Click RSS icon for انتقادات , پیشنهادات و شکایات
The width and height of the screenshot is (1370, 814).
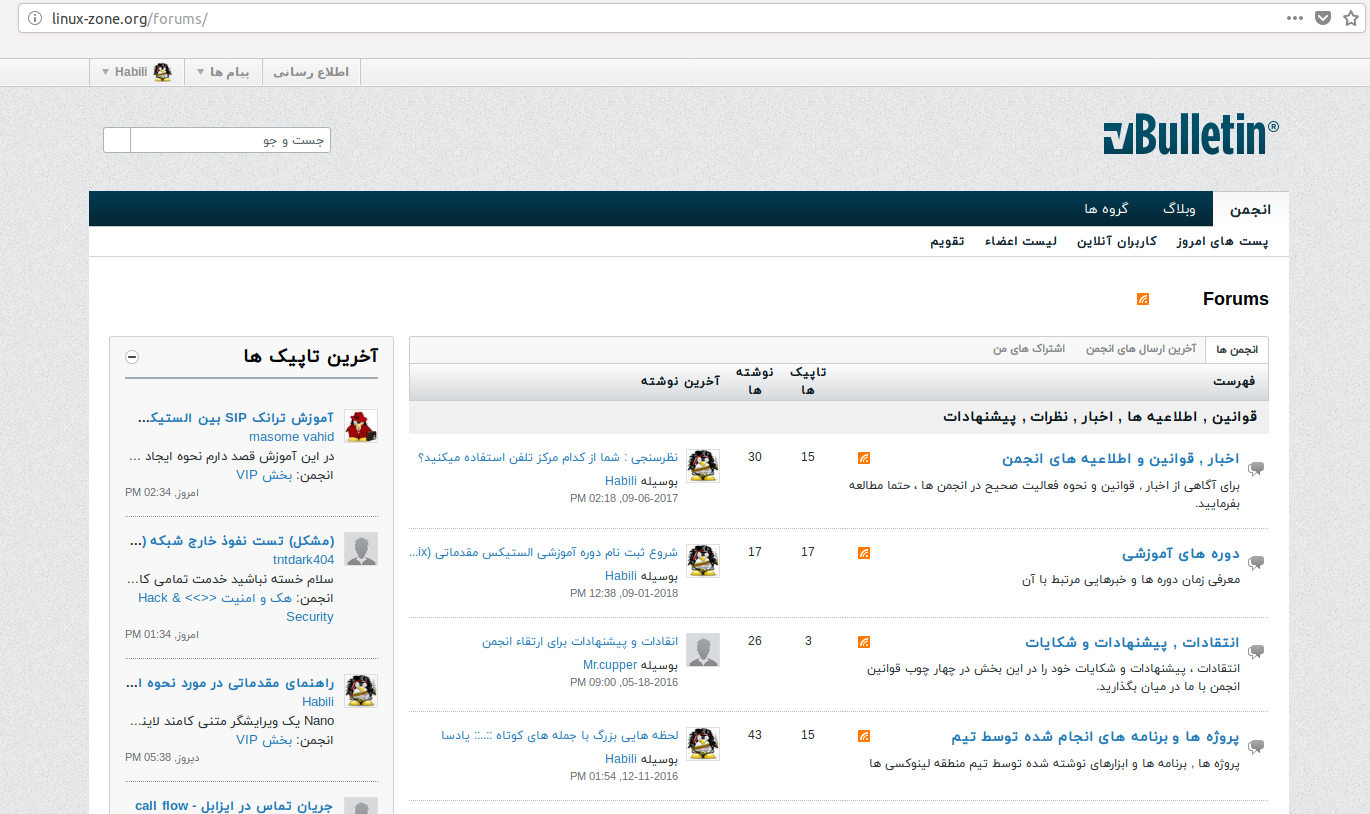(864, 642)
